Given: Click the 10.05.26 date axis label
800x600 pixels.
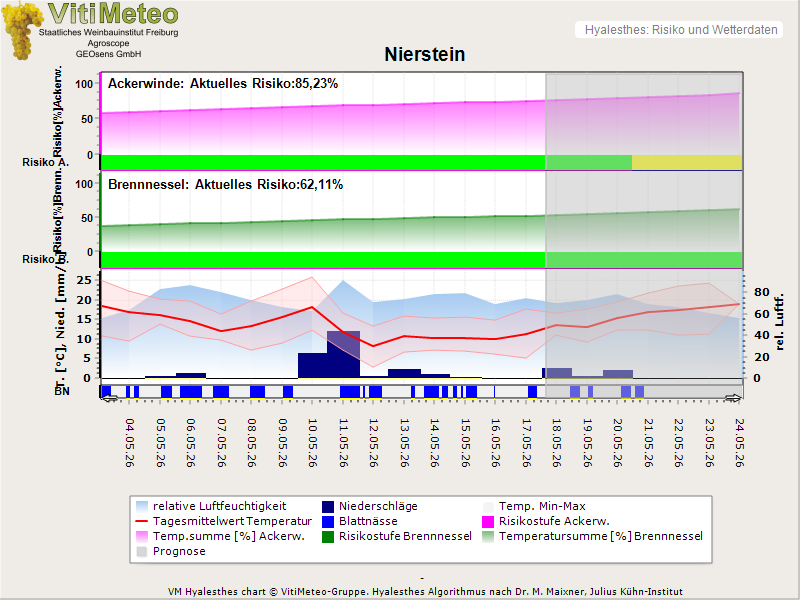Looking at the screenshot, I should (x=312, y=443).
